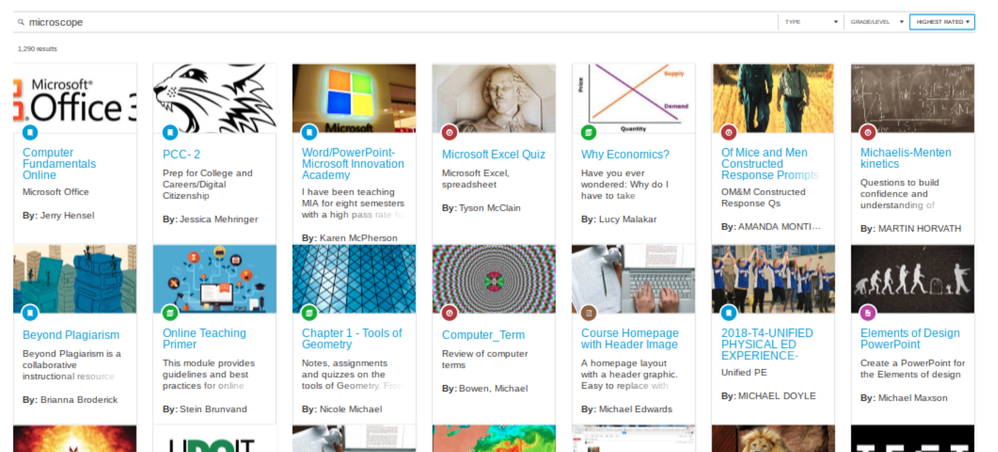Click the psychedelic spiral pattern thumbnail

493,279
